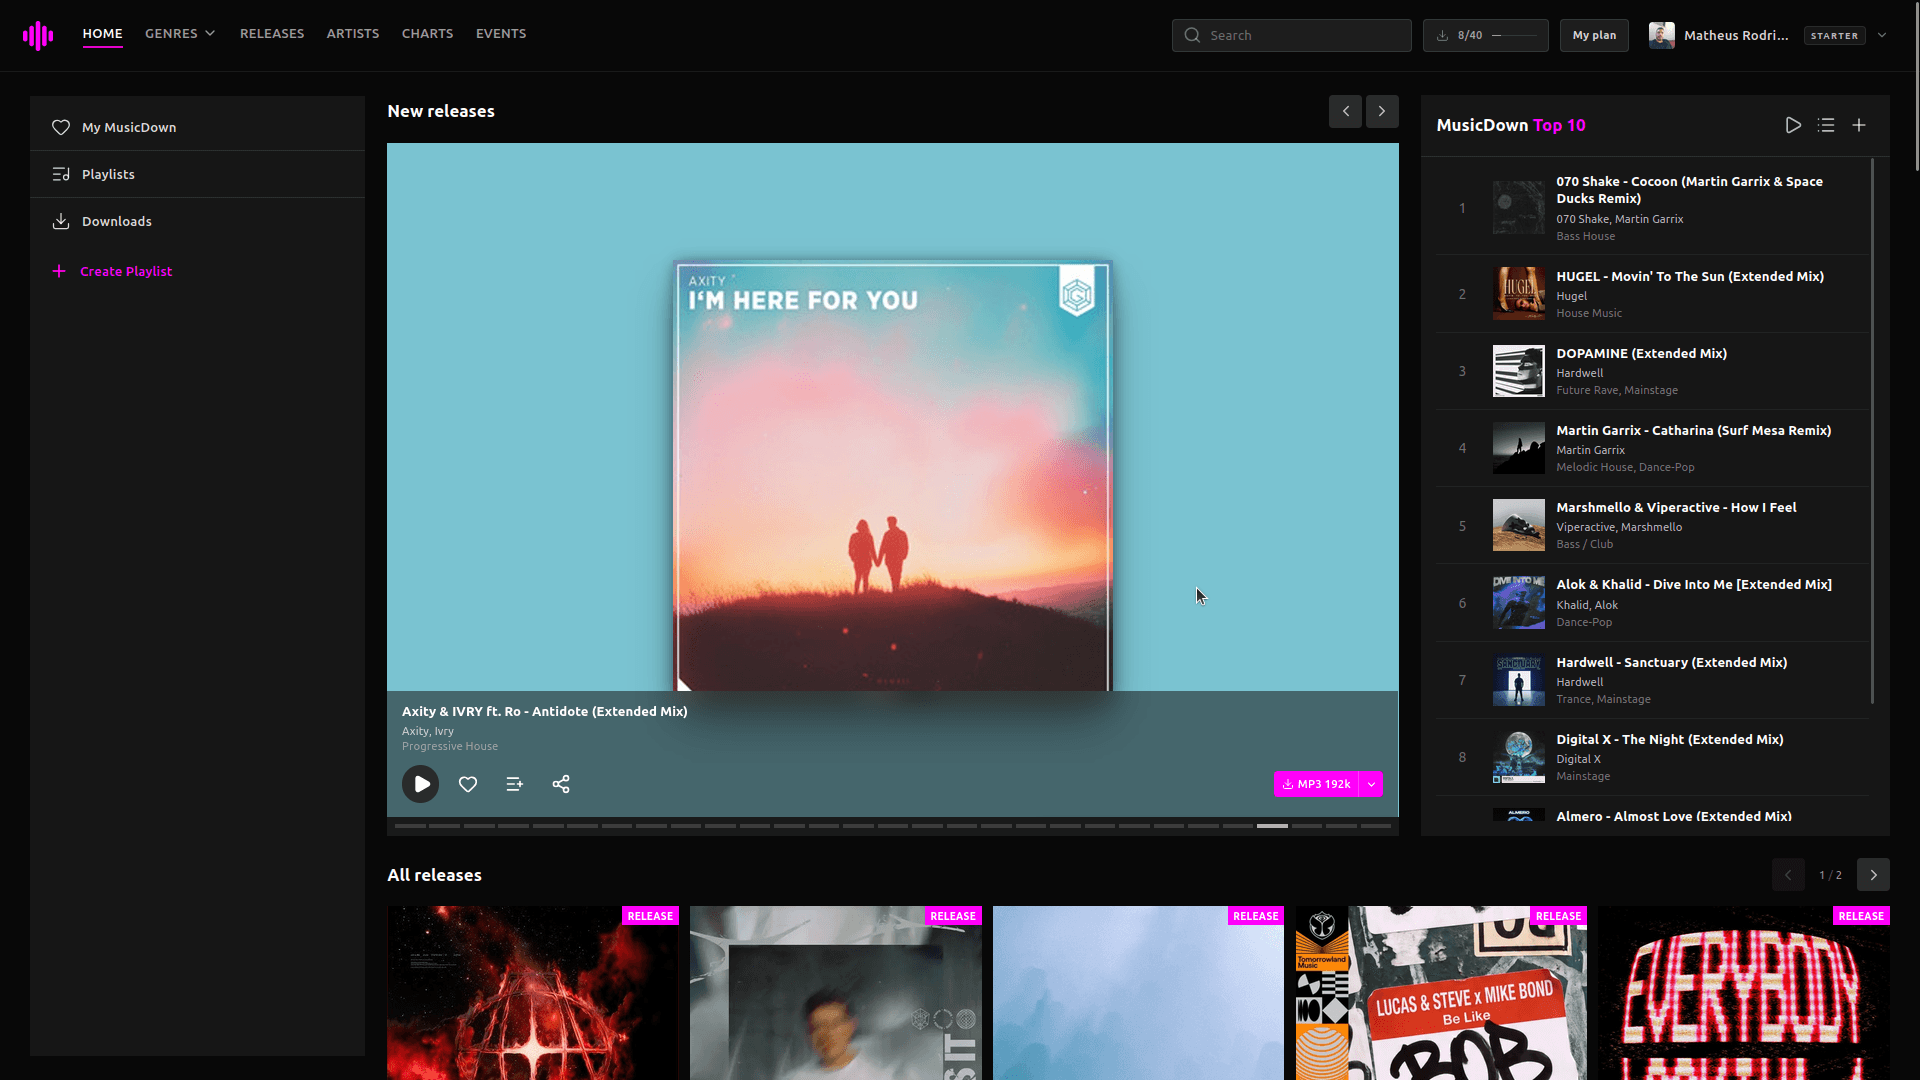Go to next new release
The width and height of the screenshot is (1920, 1080).
1382,111
